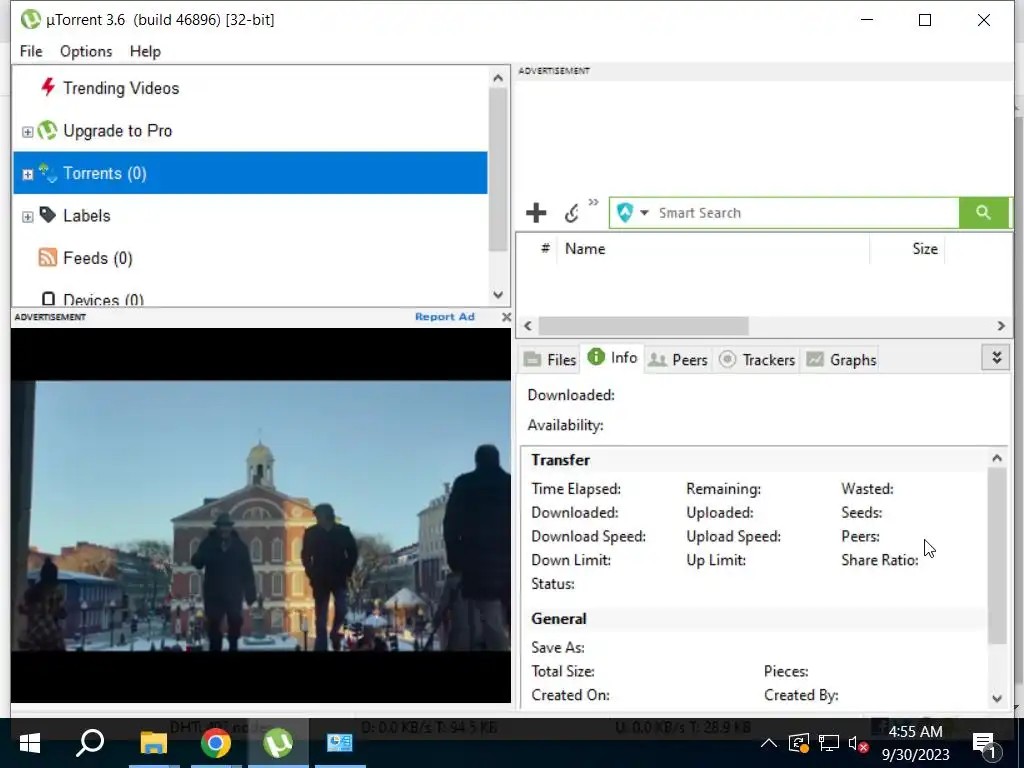Click the Devices phone icon
Viewport: 1024px width, 768px height.
pos(48,299)
